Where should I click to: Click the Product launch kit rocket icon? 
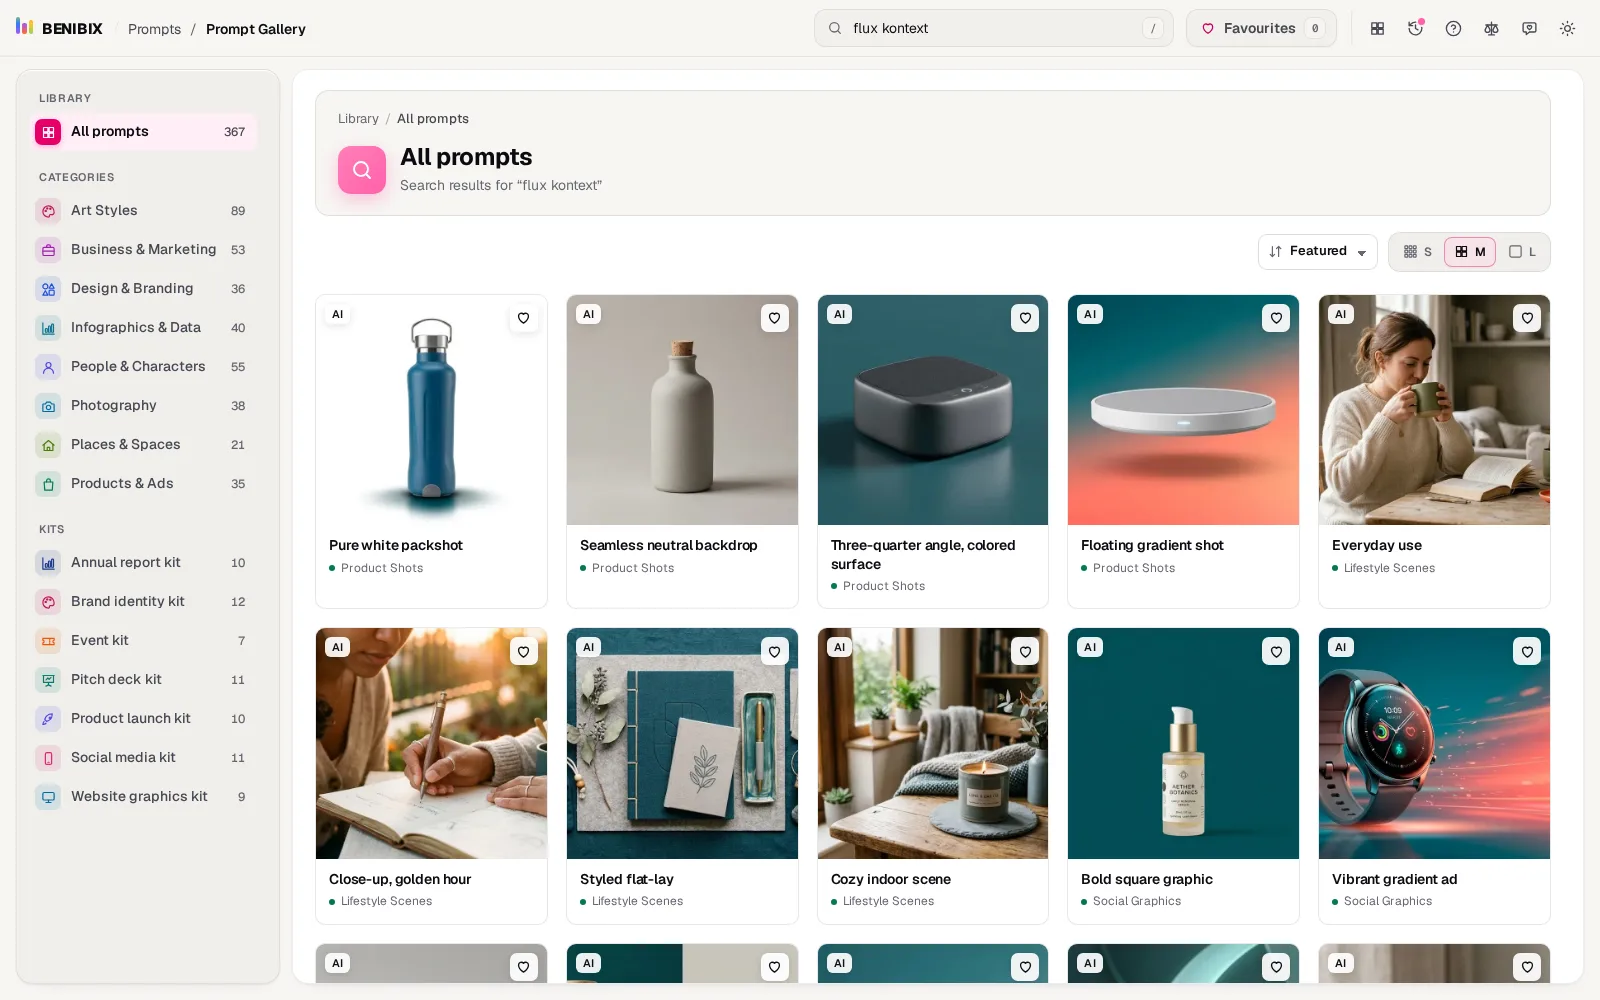point(48,719)
